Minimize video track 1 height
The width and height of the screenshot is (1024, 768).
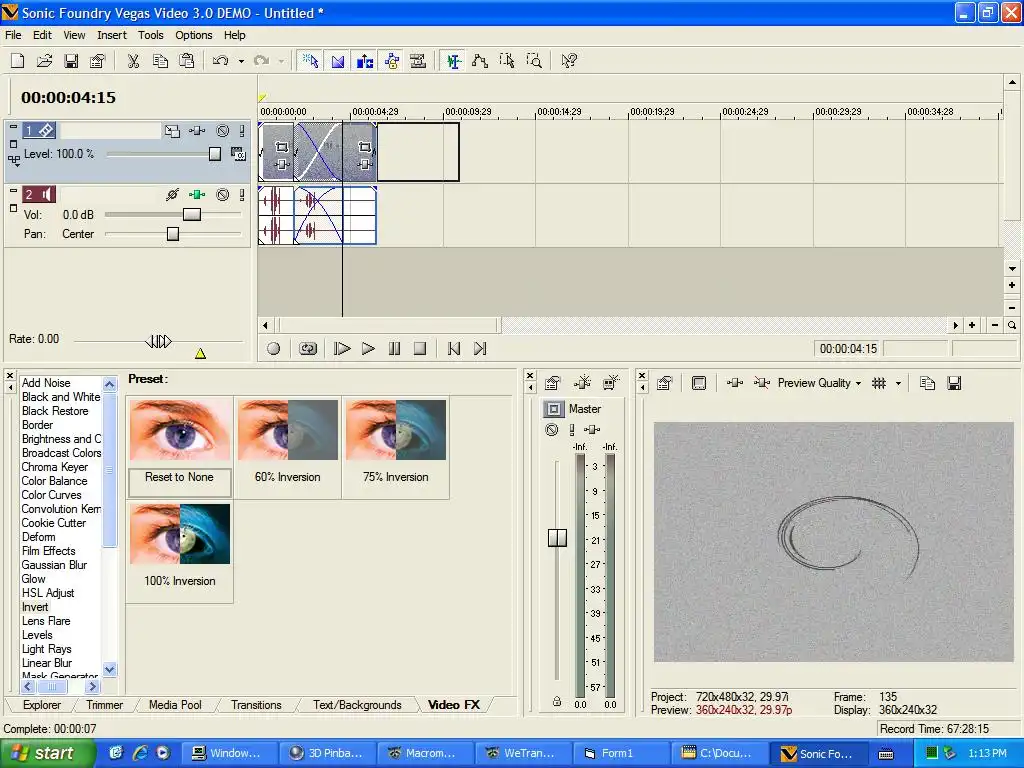pyautogui.click(x=13, y=127)
